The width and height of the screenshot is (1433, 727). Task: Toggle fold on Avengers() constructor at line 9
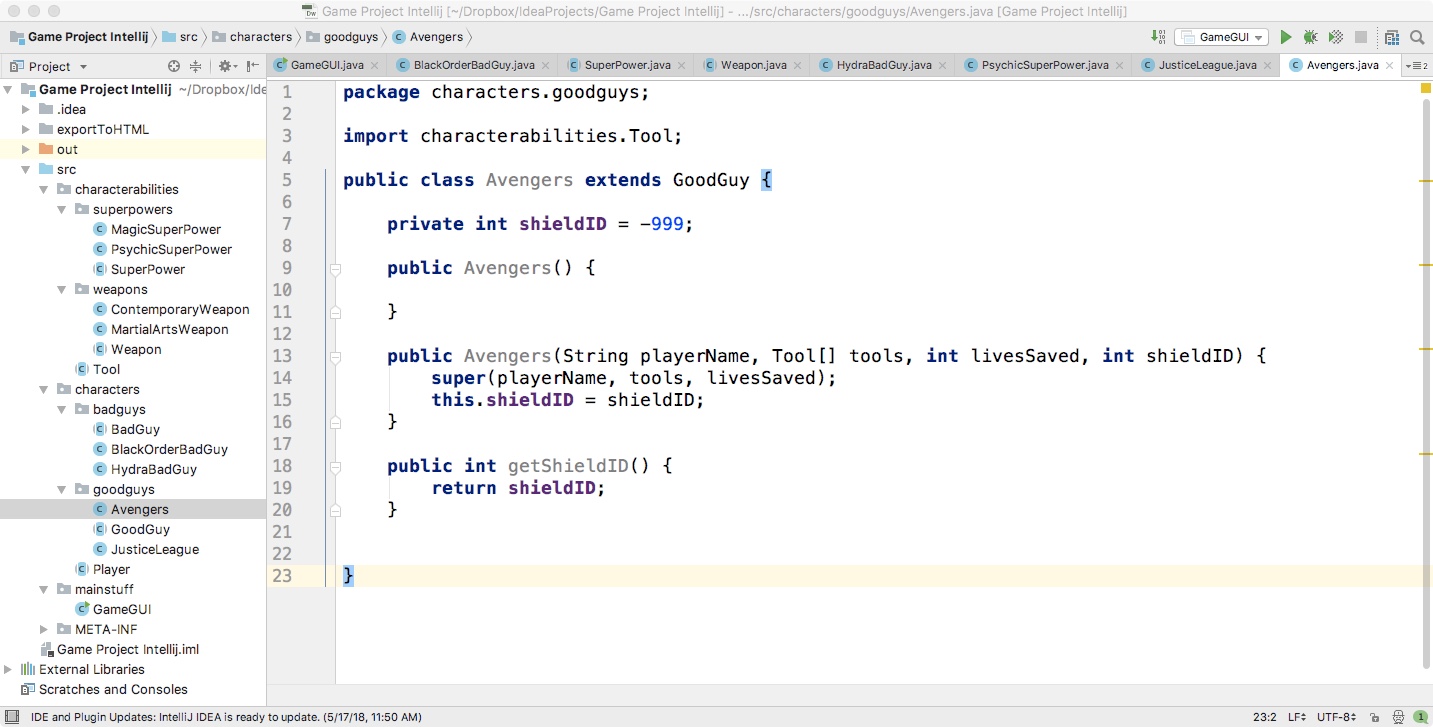point(335,269)
